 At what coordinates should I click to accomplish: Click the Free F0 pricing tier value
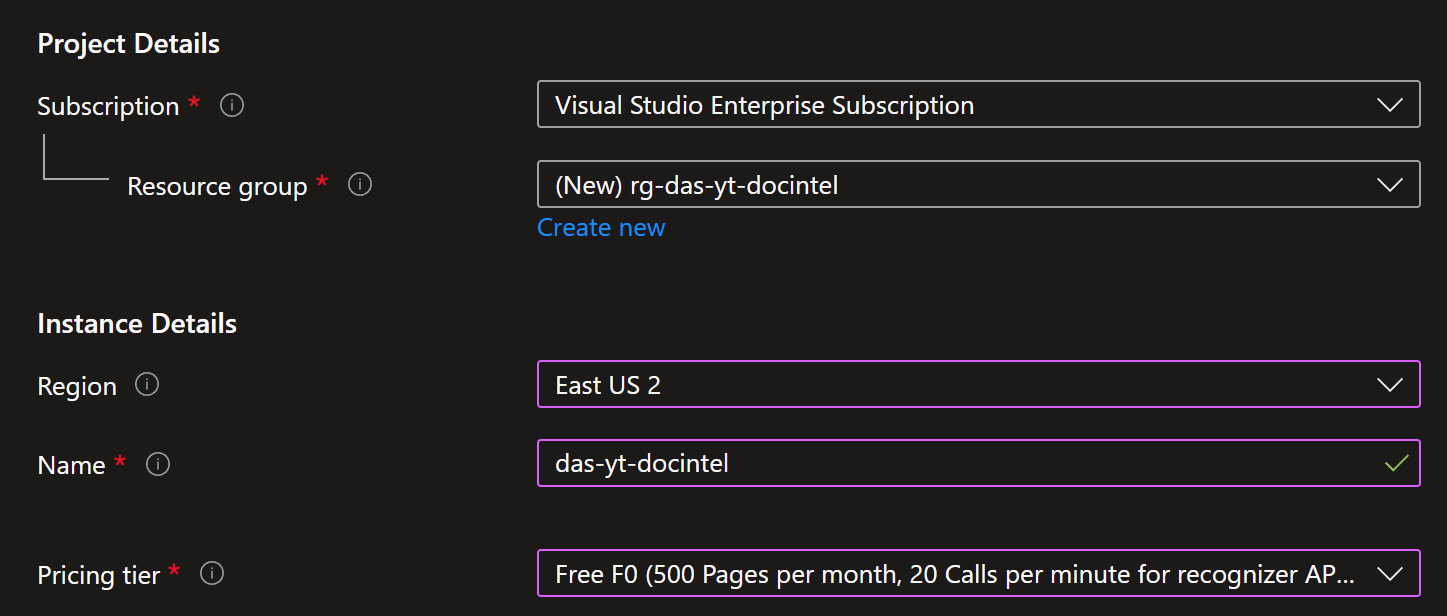953,574
